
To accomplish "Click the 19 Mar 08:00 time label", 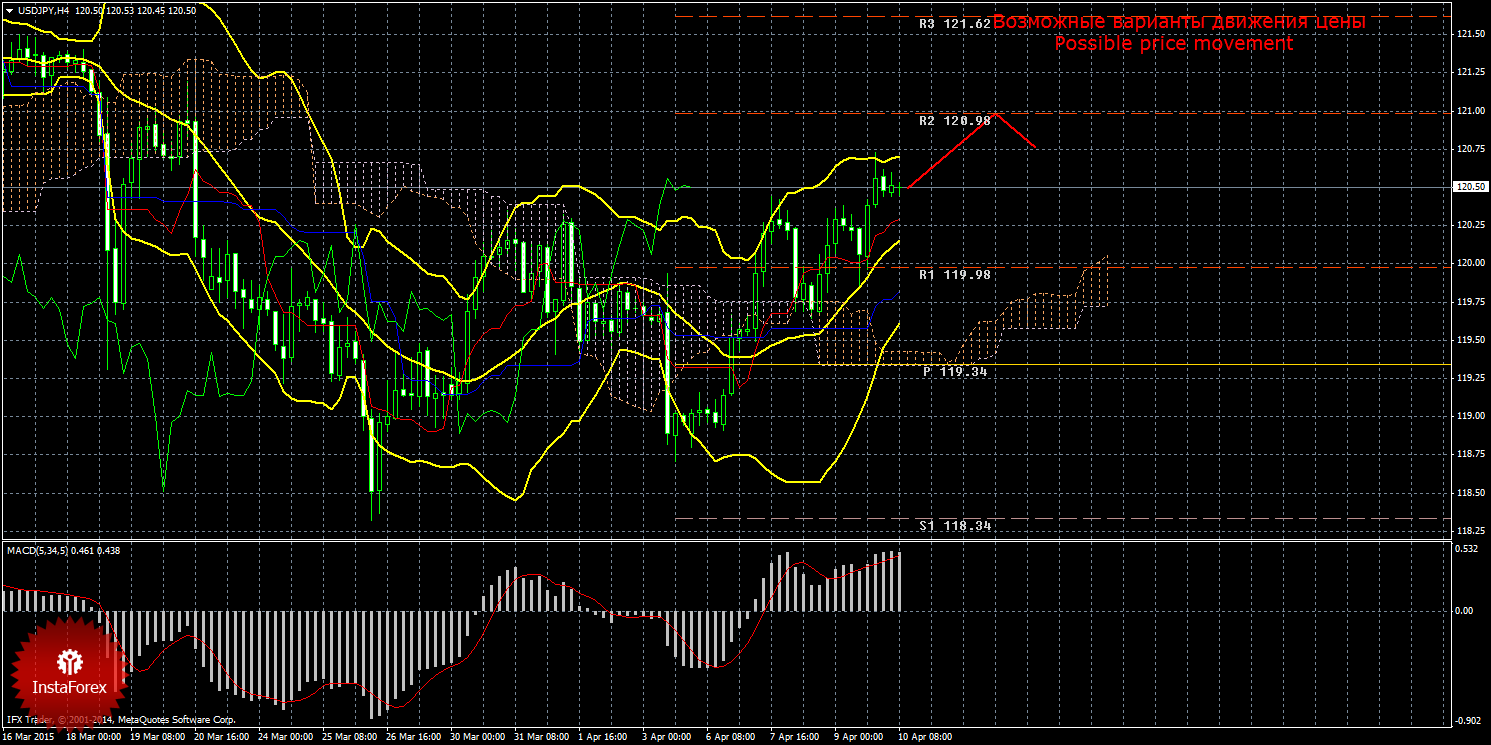I will pos(156,738).
